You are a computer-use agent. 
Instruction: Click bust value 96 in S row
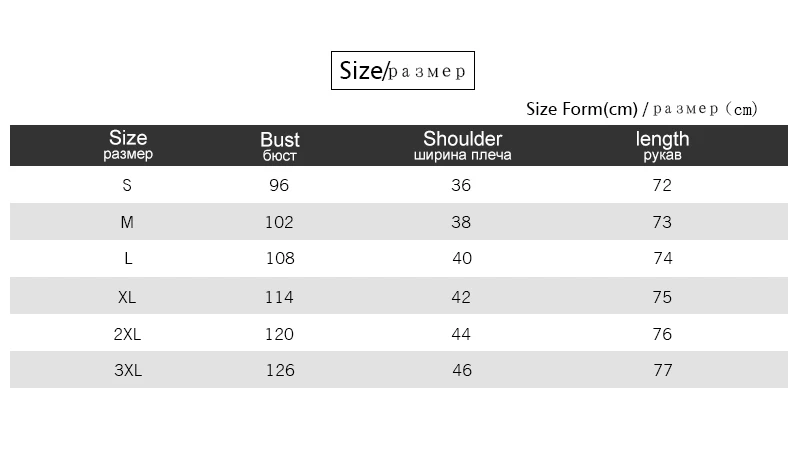pyautogui.click(x=279, y=185)
